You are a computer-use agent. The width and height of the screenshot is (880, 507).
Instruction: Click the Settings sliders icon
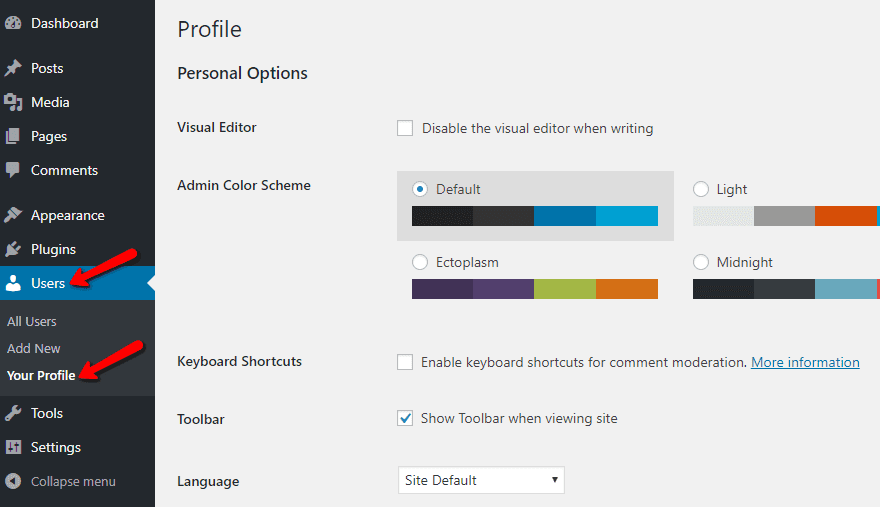tap(13, 447)
